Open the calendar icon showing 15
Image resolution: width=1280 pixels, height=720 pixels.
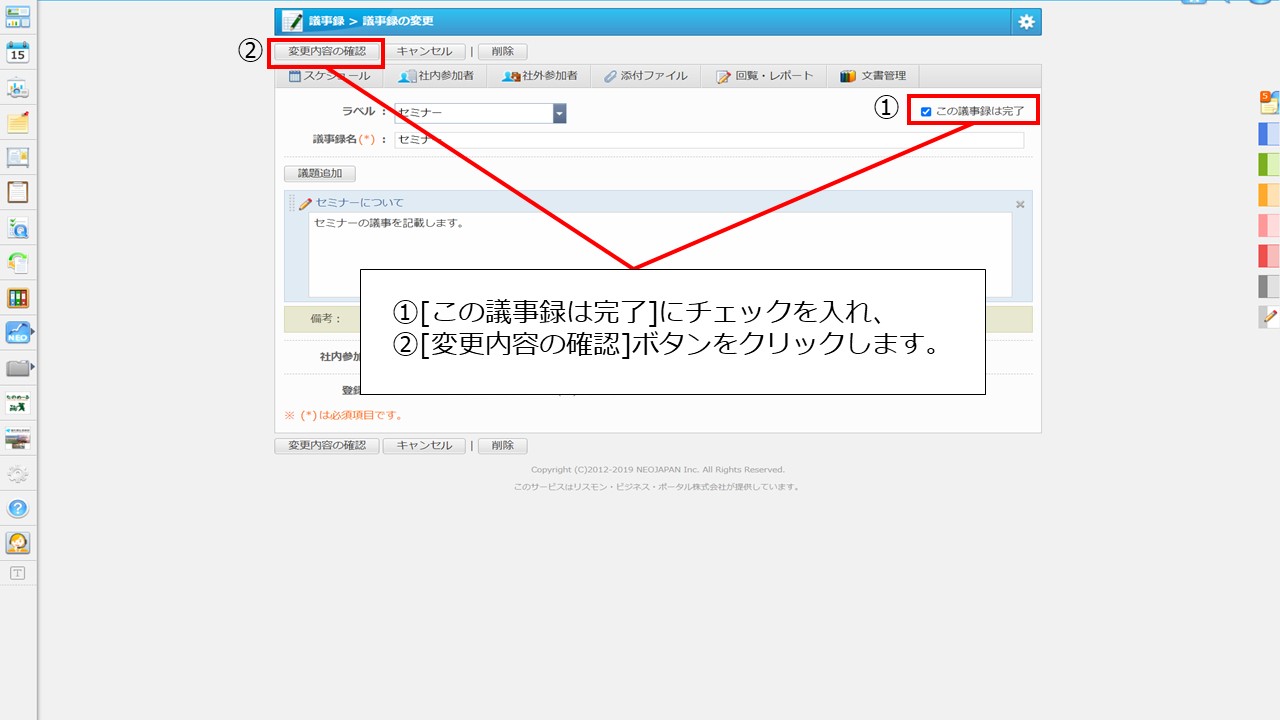18,52
